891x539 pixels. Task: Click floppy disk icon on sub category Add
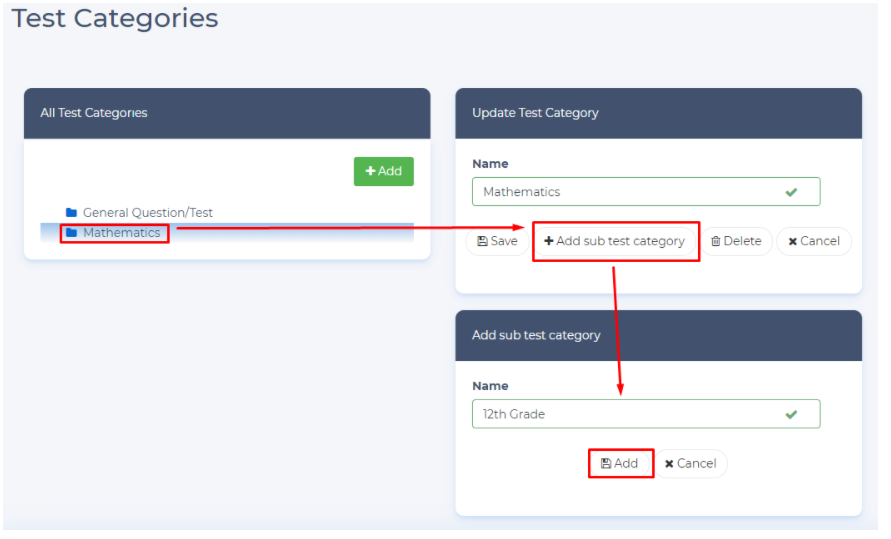click(x=605, y=464)
